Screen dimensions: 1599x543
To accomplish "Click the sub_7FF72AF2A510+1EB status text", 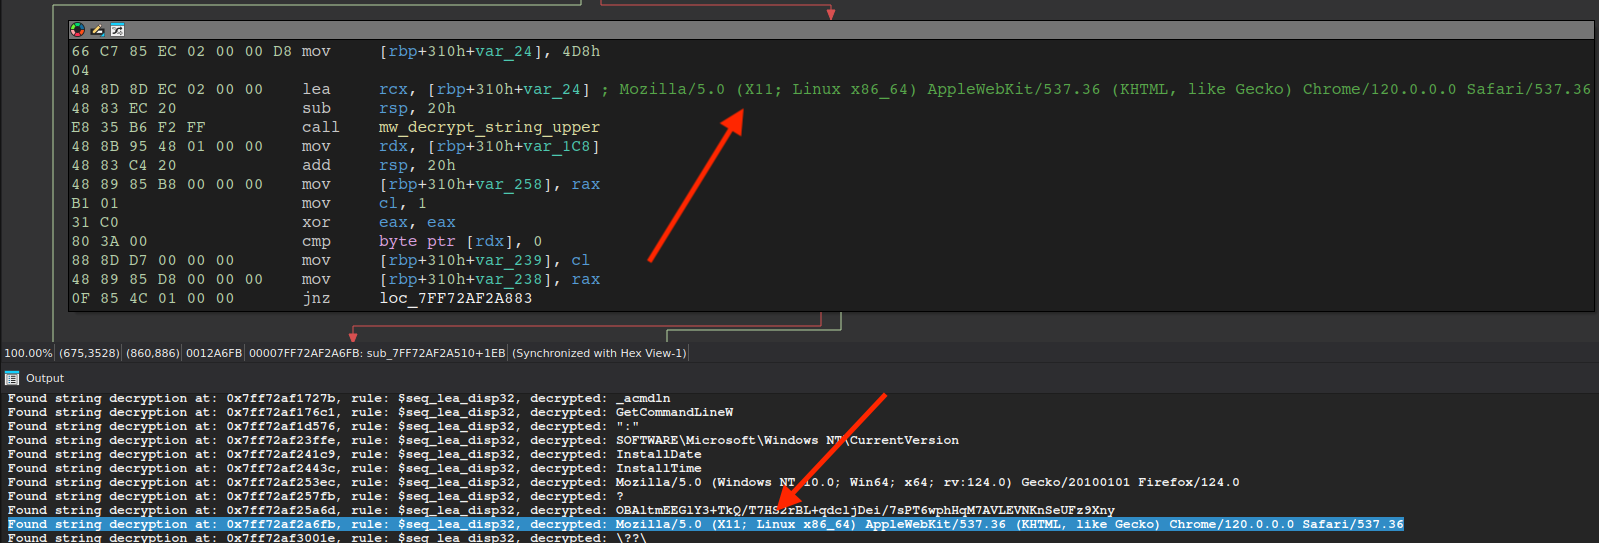I will pyautogui.click(x=436, y=353).
